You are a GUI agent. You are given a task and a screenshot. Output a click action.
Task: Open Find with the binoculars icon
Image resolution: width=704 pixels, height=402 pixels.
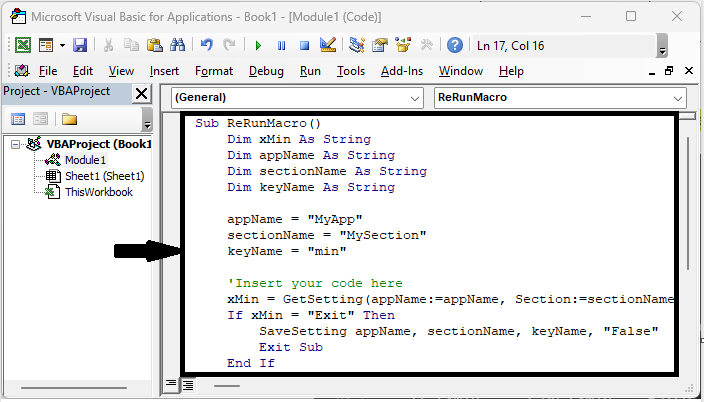178,45
